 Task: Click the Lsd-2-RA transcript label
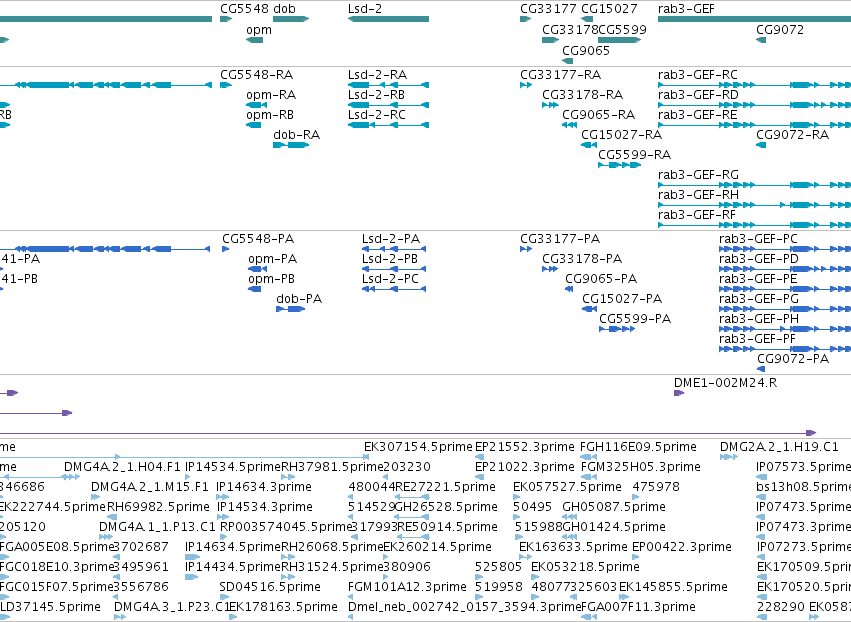point(377,74)
